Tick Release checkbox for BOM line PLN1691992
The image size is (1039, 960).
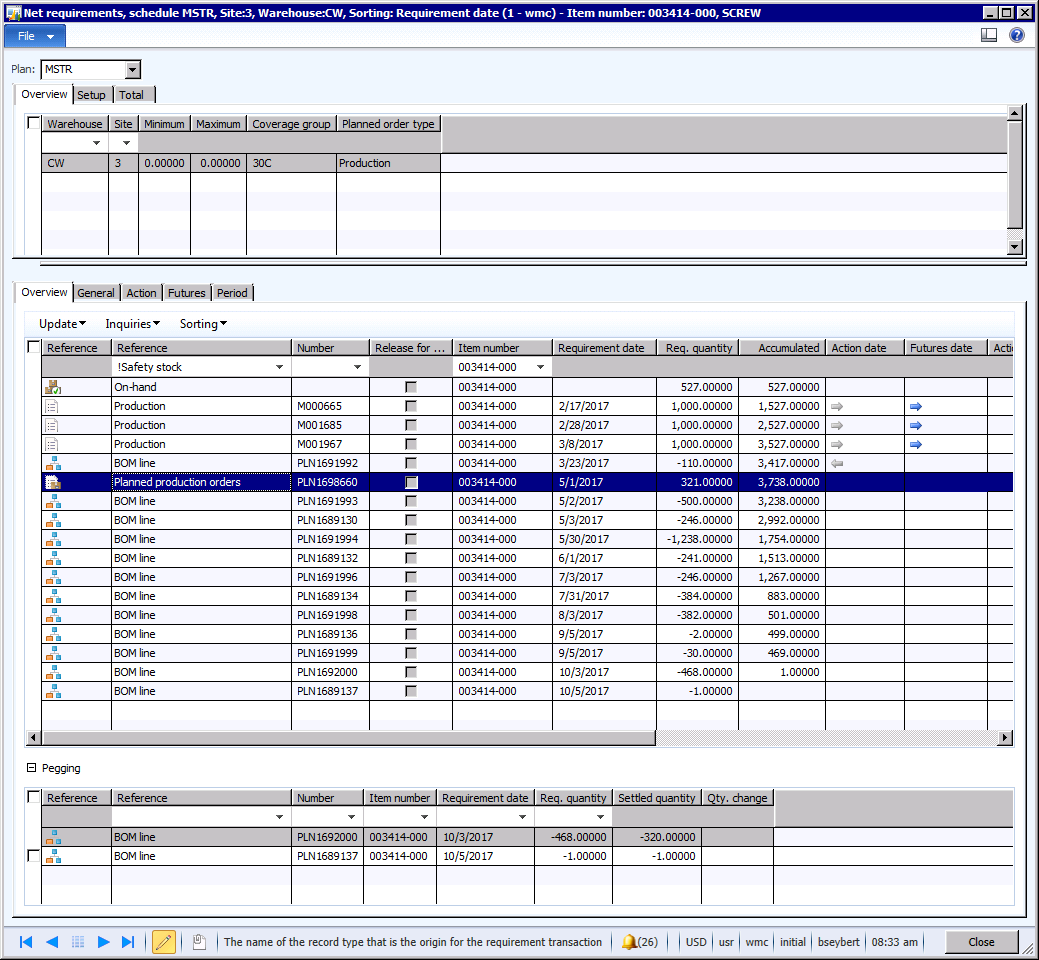coord(411,463)
